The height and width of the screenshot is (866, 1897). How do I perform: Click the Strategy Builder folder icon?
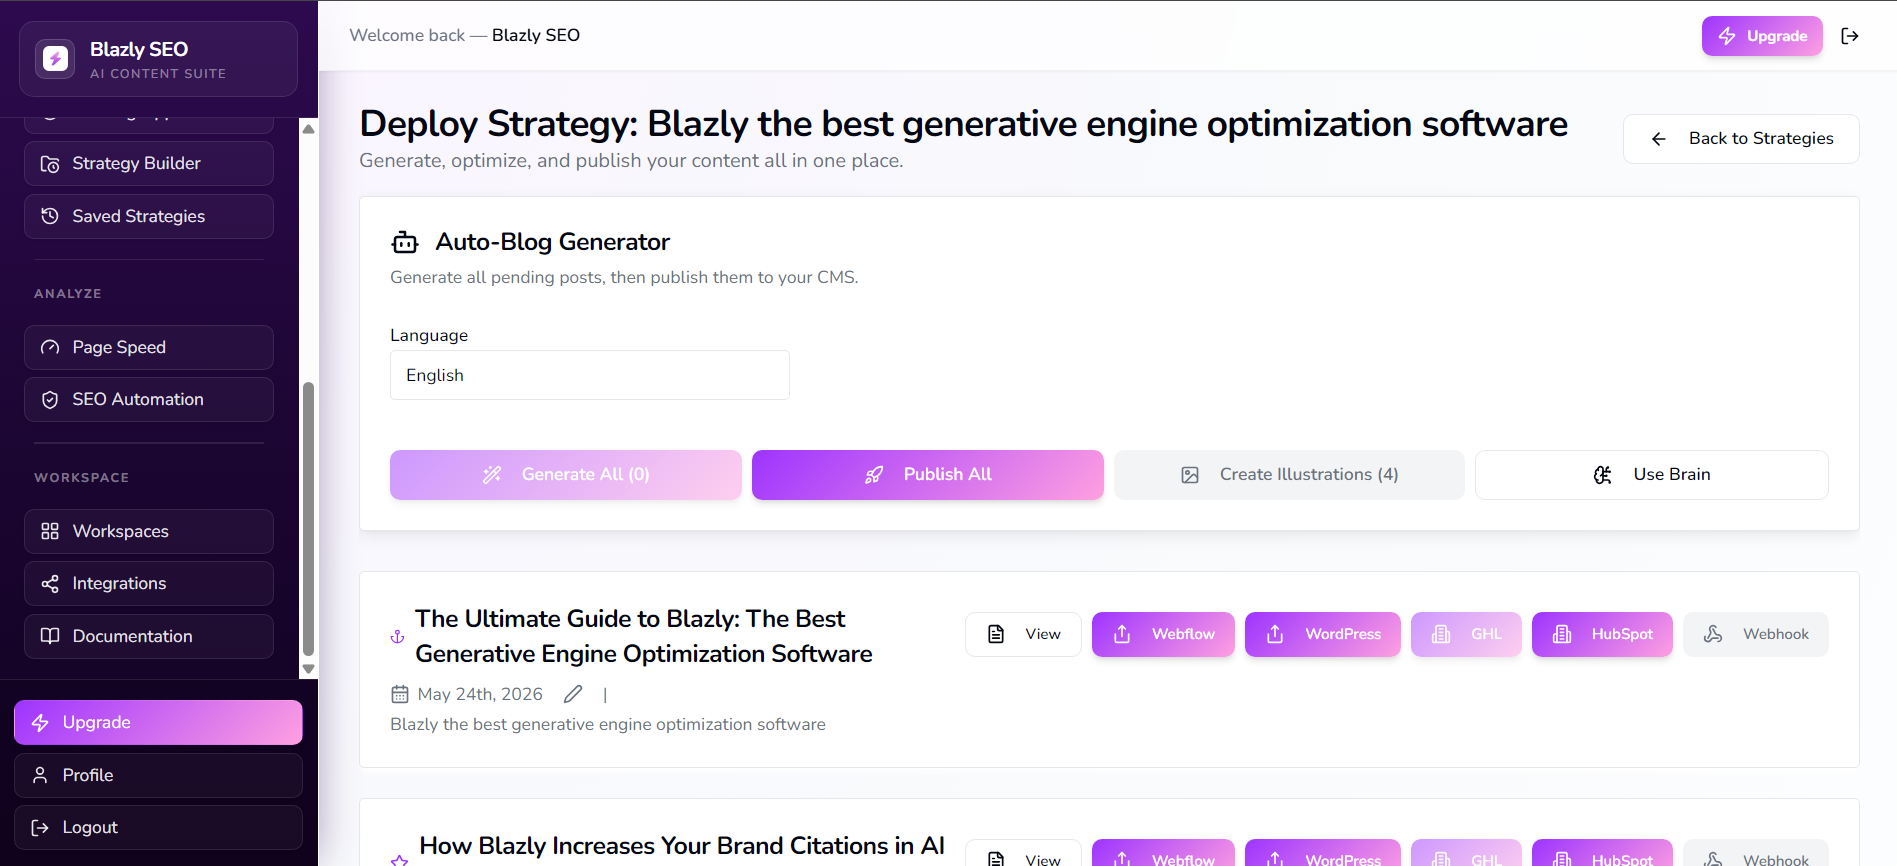tap(50, 164)
